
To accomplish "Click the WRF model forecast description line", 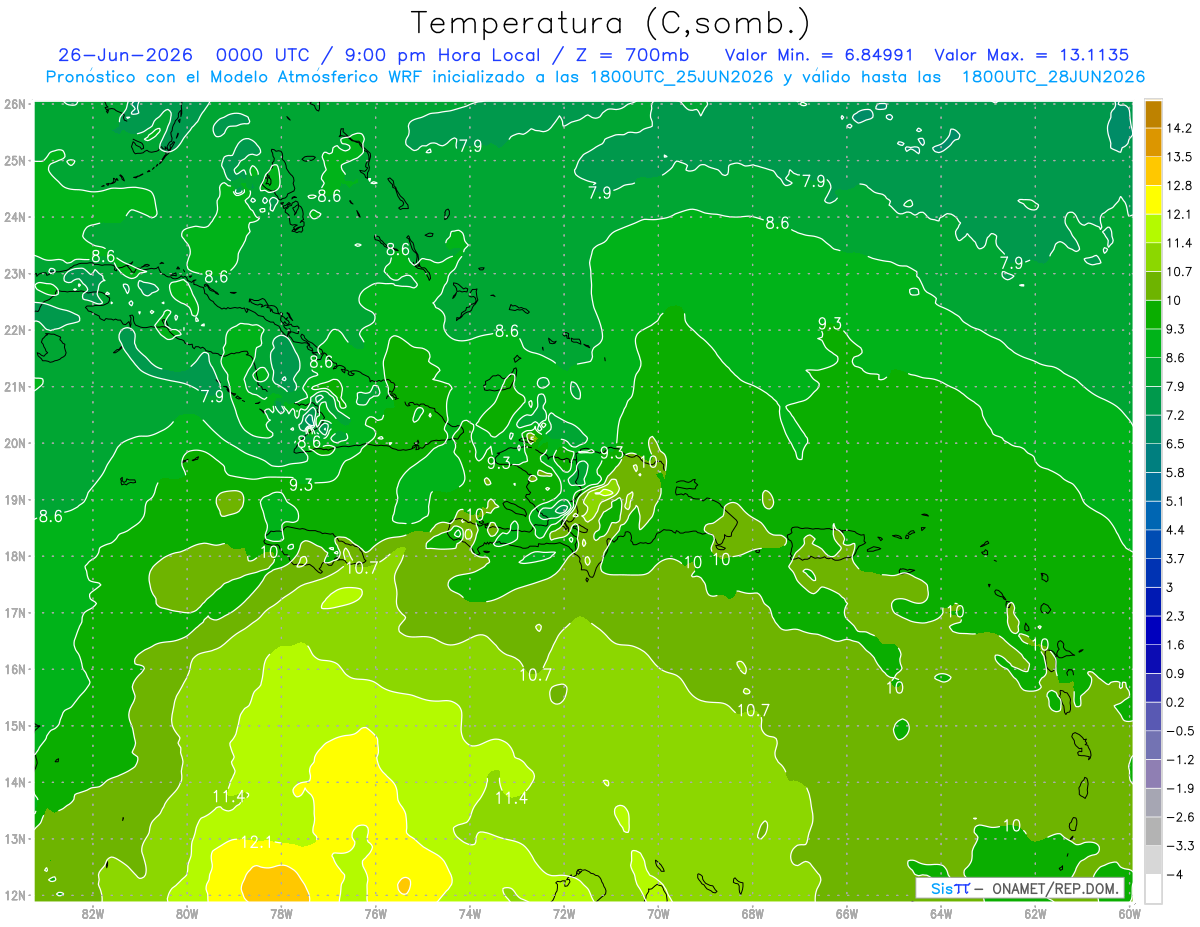I will click(x=595, y=77).
